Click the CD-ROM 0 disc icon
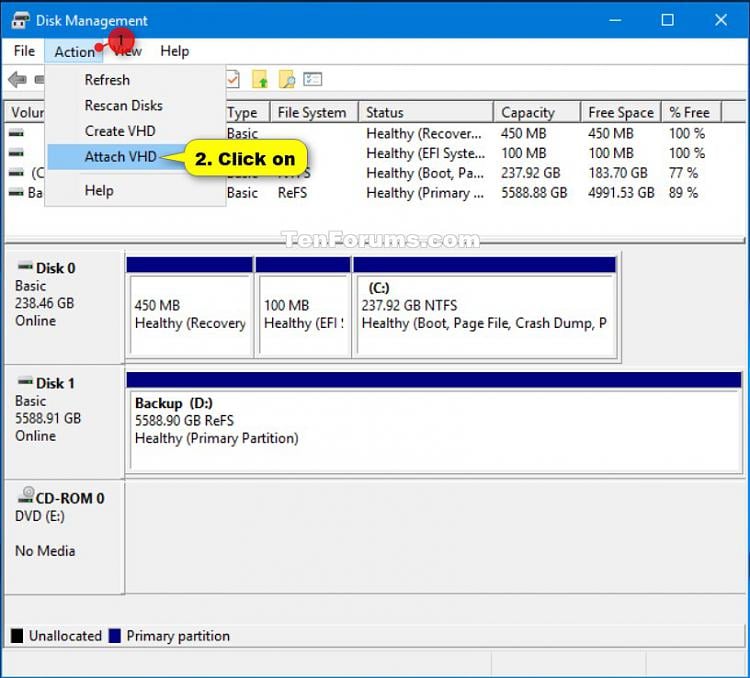 click(26, 495)
